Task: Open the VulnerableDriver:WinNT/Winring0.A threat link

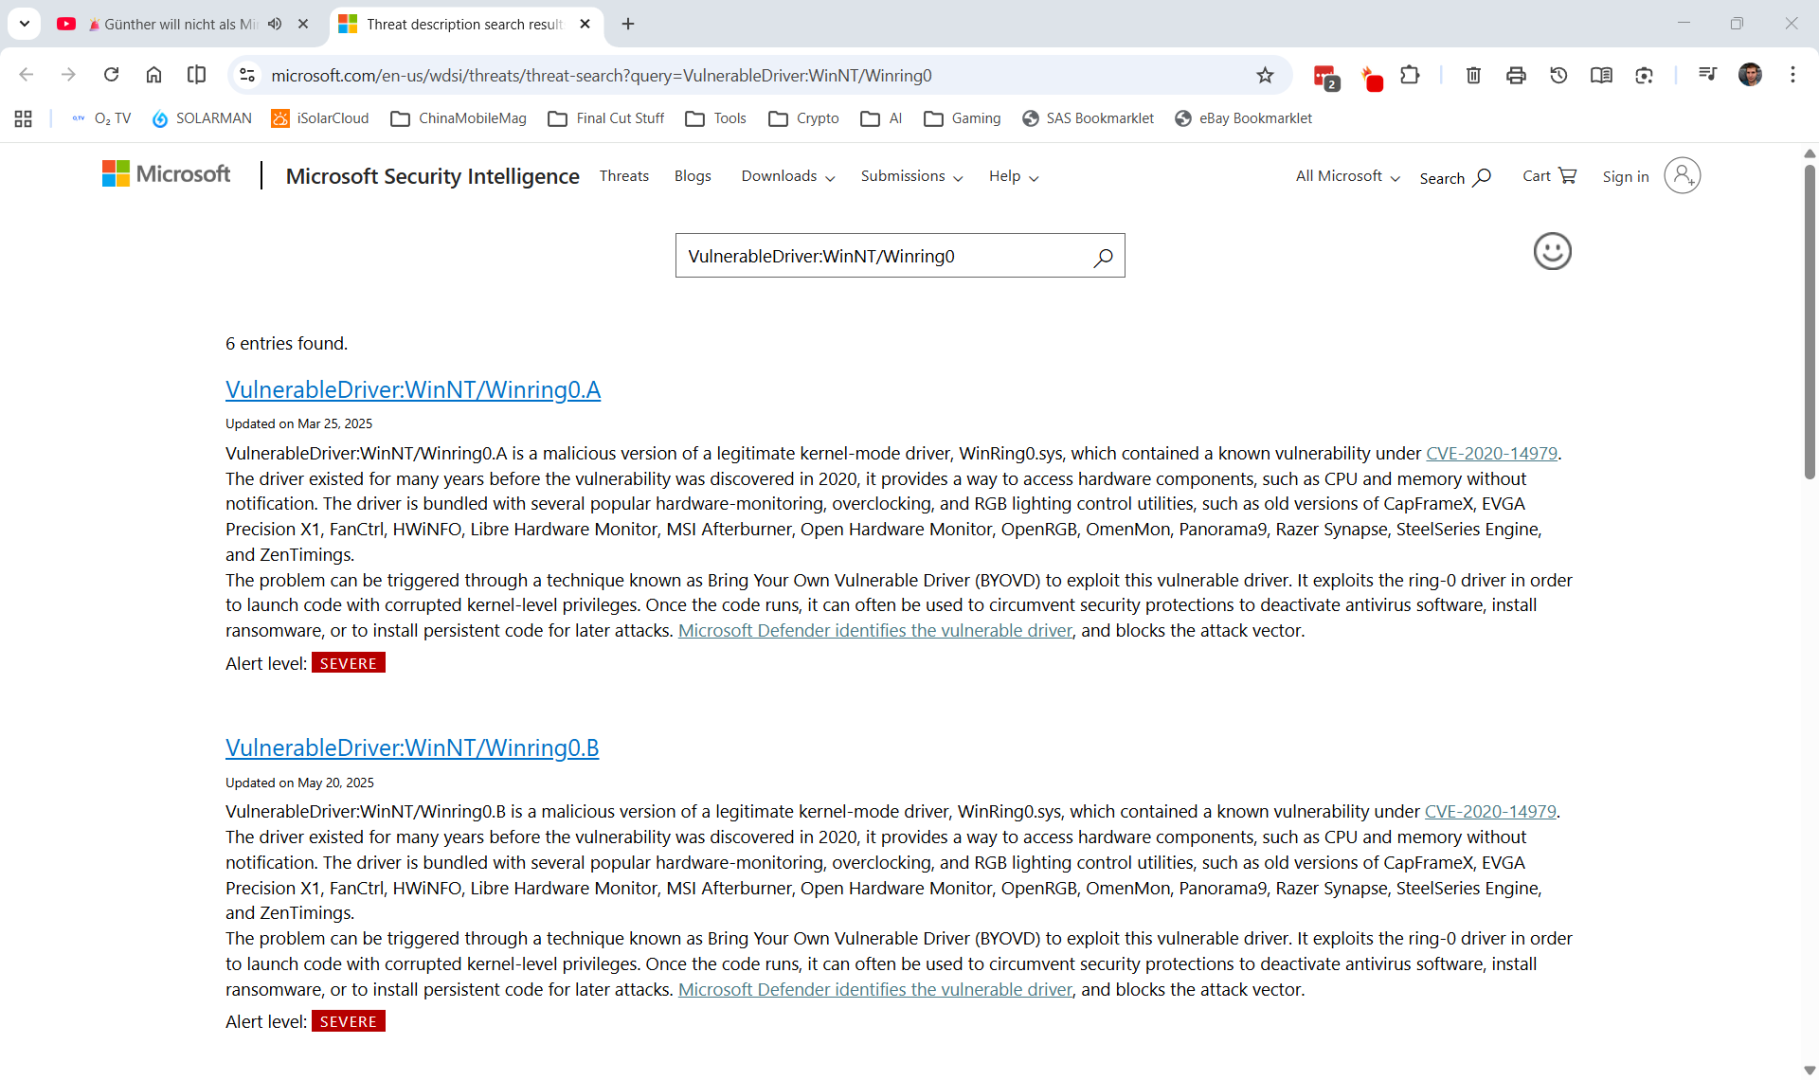Action: [412, 389]
